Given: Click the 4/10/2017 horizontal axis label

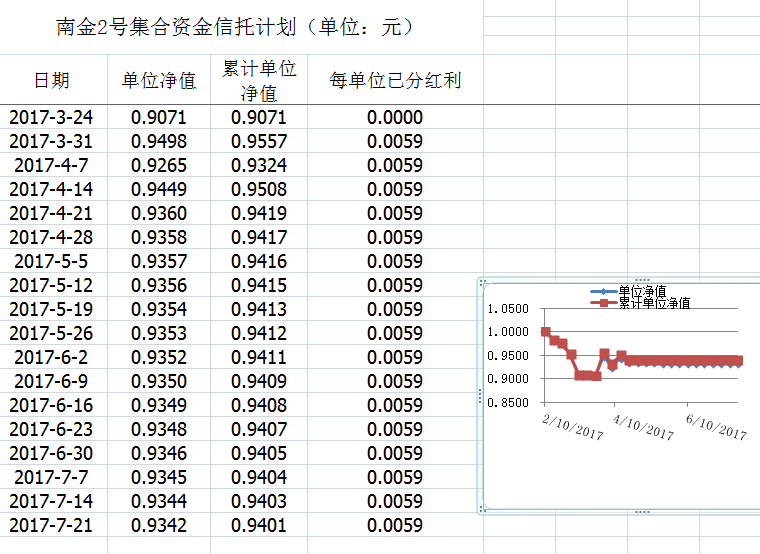Looking at the screenshot, I should [643, 428].
